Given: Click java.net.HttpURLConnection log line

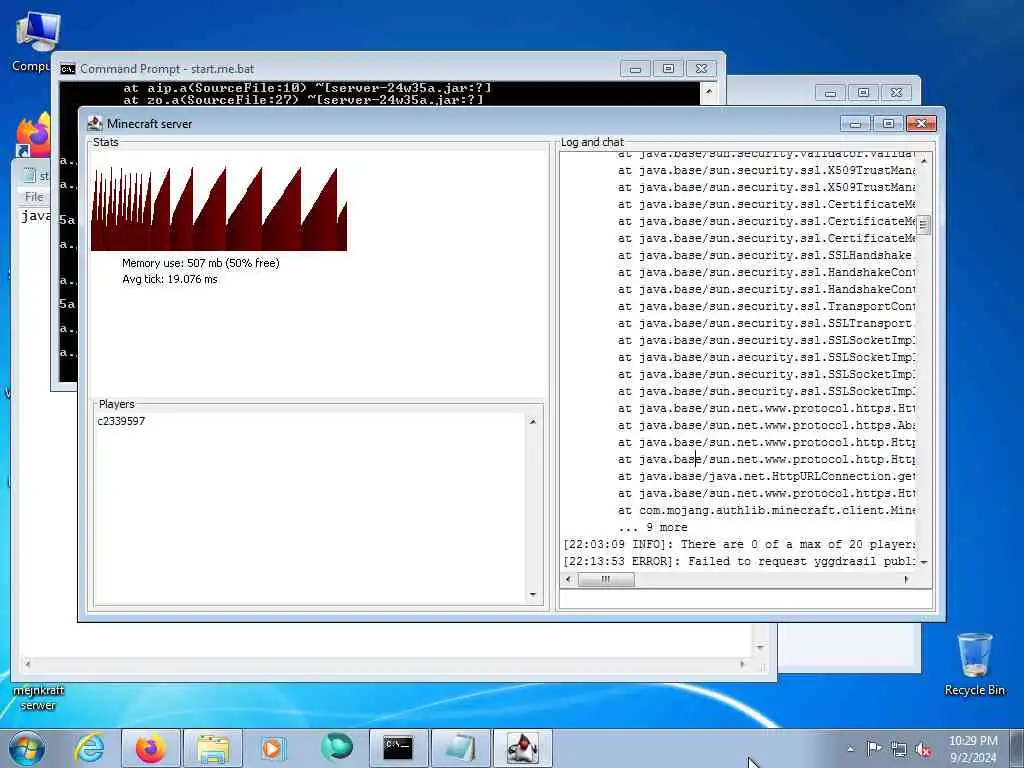Looking at the screenshot, I should coord(766,476).
